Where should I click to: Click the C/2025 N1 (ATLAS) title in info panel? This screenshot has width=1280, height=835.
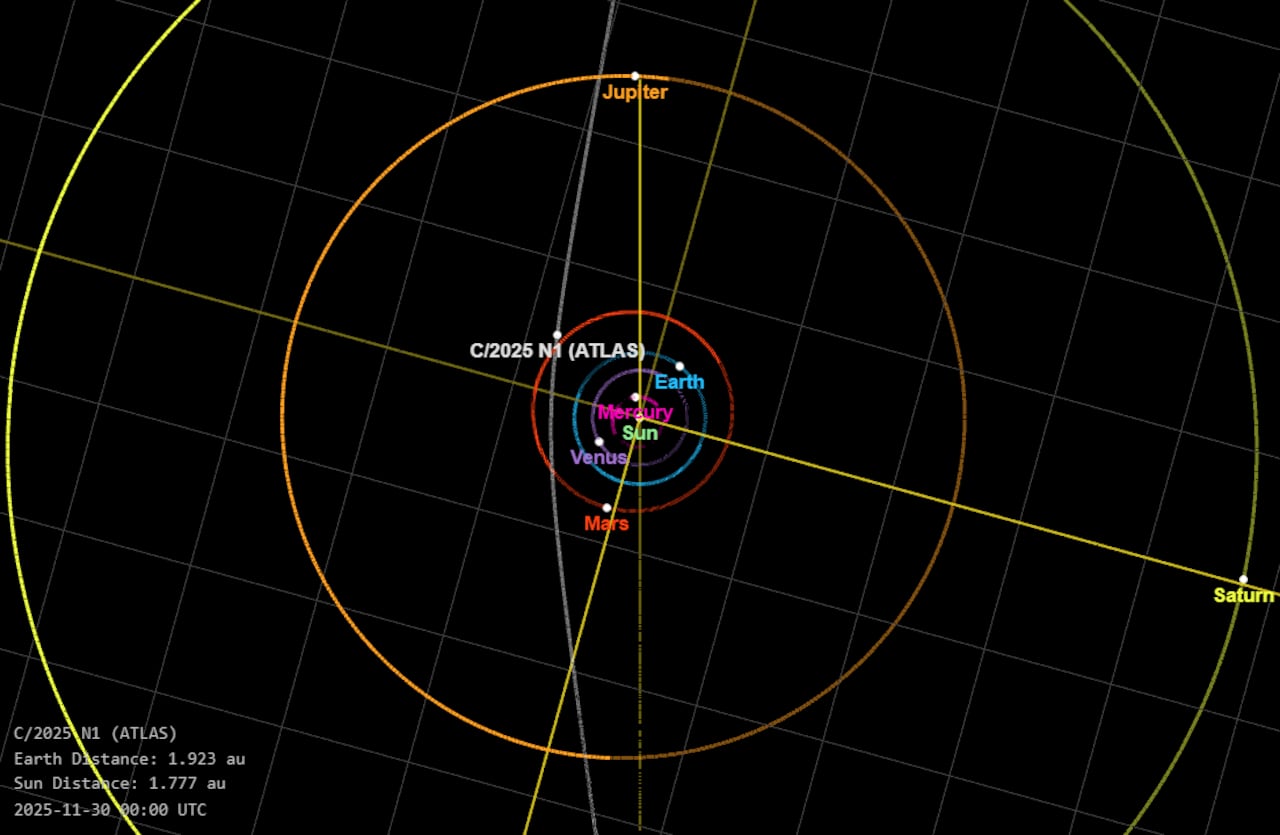click(x=95, y=733)
